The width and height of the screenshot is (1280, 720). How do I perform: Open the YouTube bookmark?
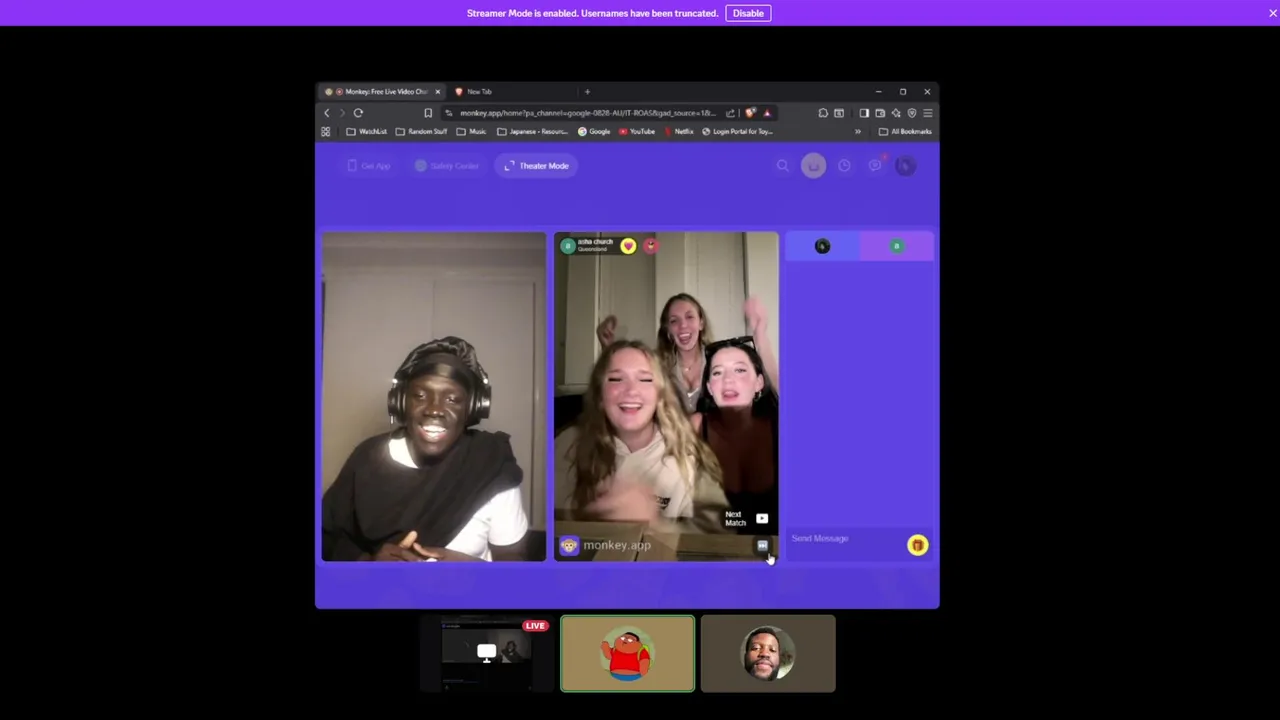click(637, 132)
